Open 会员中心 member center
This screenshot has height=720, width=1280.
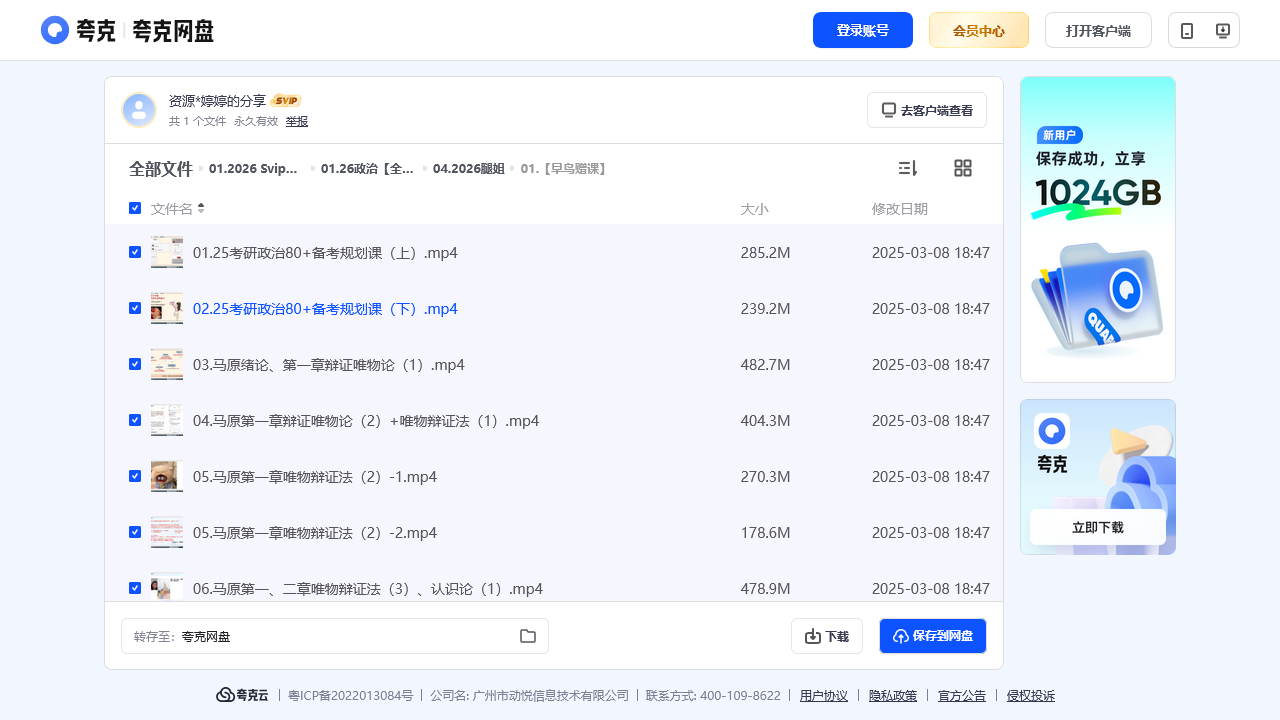click(x=979, y=30)
